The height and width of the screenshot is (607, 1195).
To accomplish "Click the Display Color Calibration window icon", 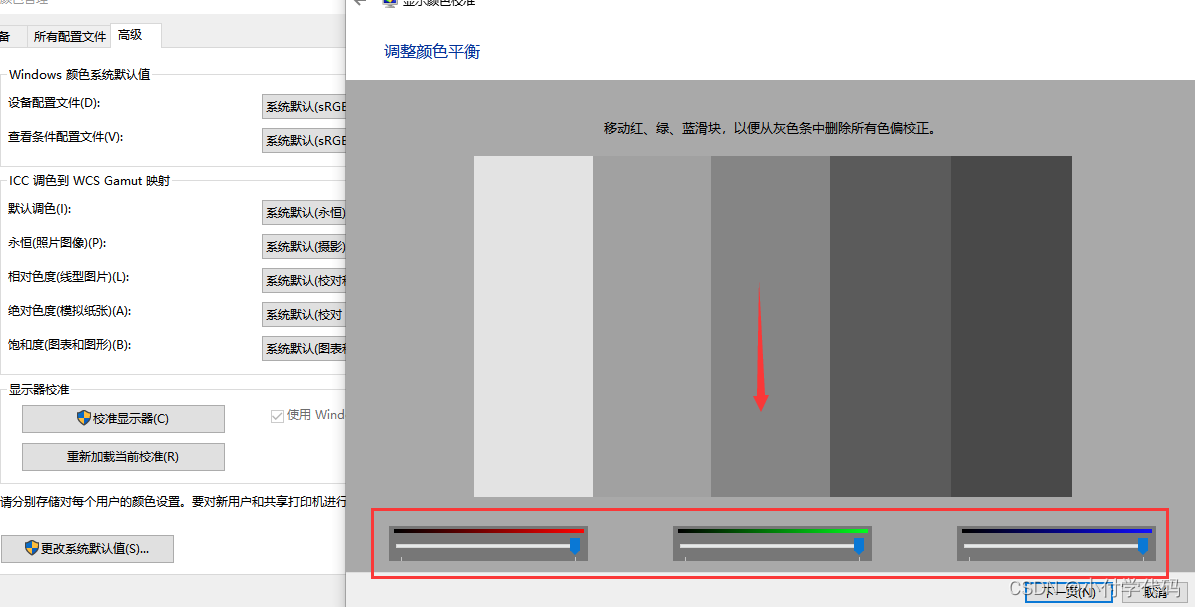I will click(x=390, y=2).
